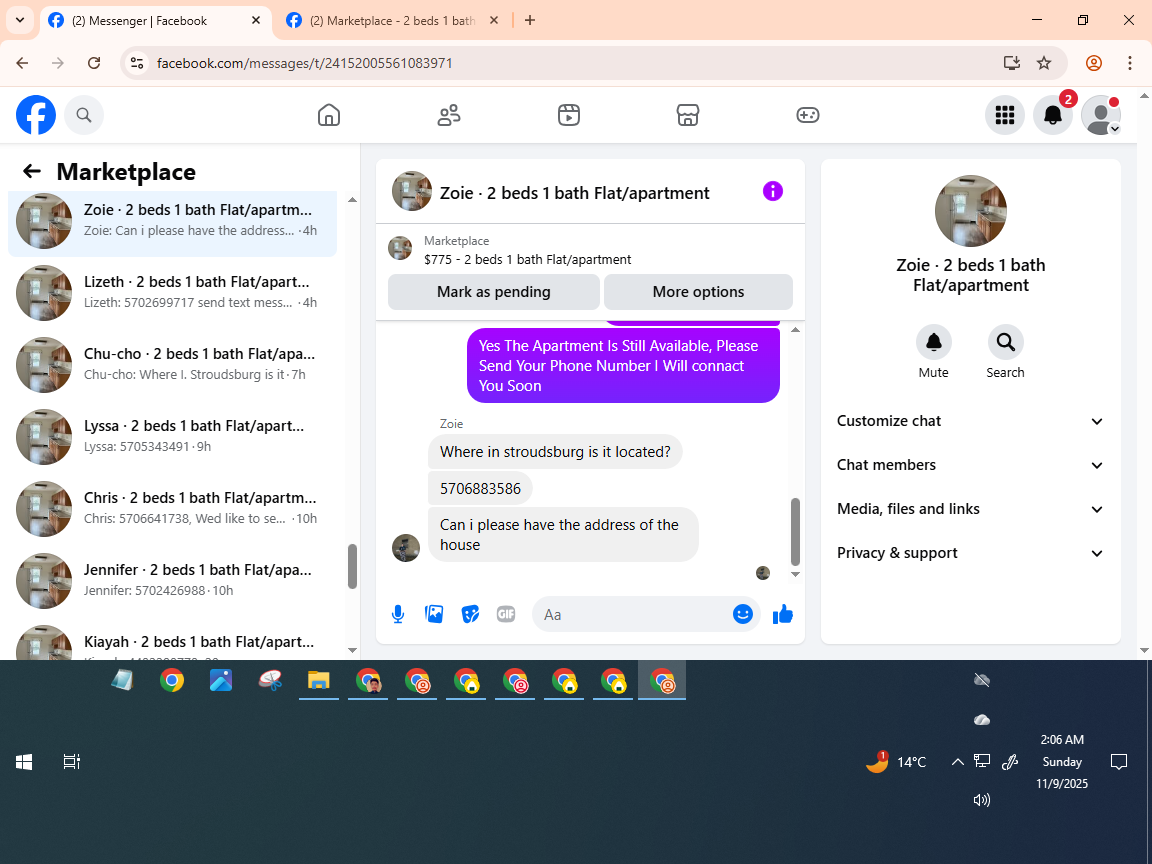Open Task View on taskbar
This screenshot has width=1152, height=864.
pos(71,763)
